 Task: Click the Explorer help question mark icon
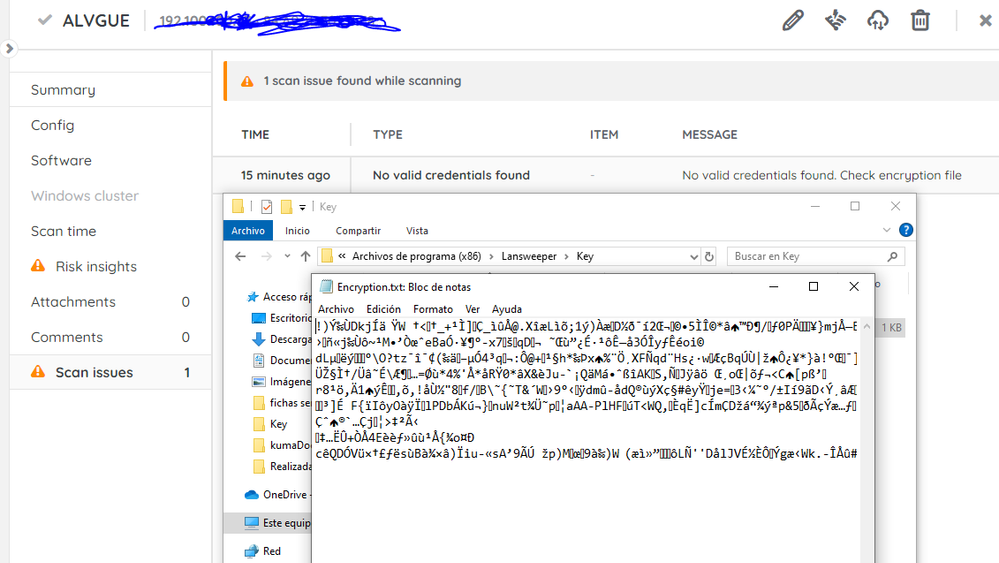tap(906, 230)
